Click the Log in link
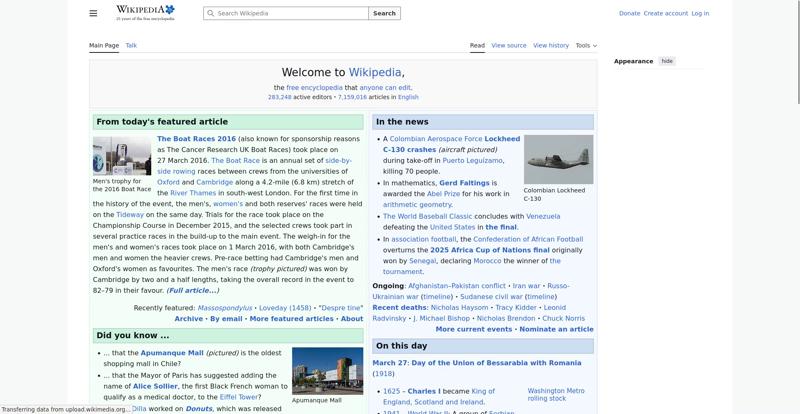Viewport: 800px width, 414px height. (x=700, y=14)
